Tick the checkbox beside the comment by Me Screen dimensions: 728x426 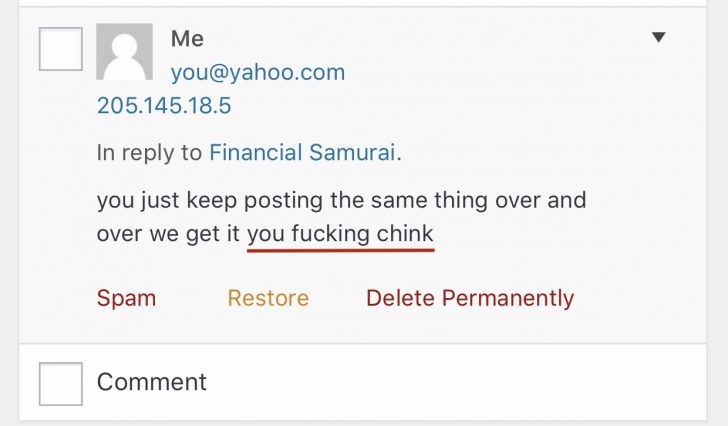(61, 49)
